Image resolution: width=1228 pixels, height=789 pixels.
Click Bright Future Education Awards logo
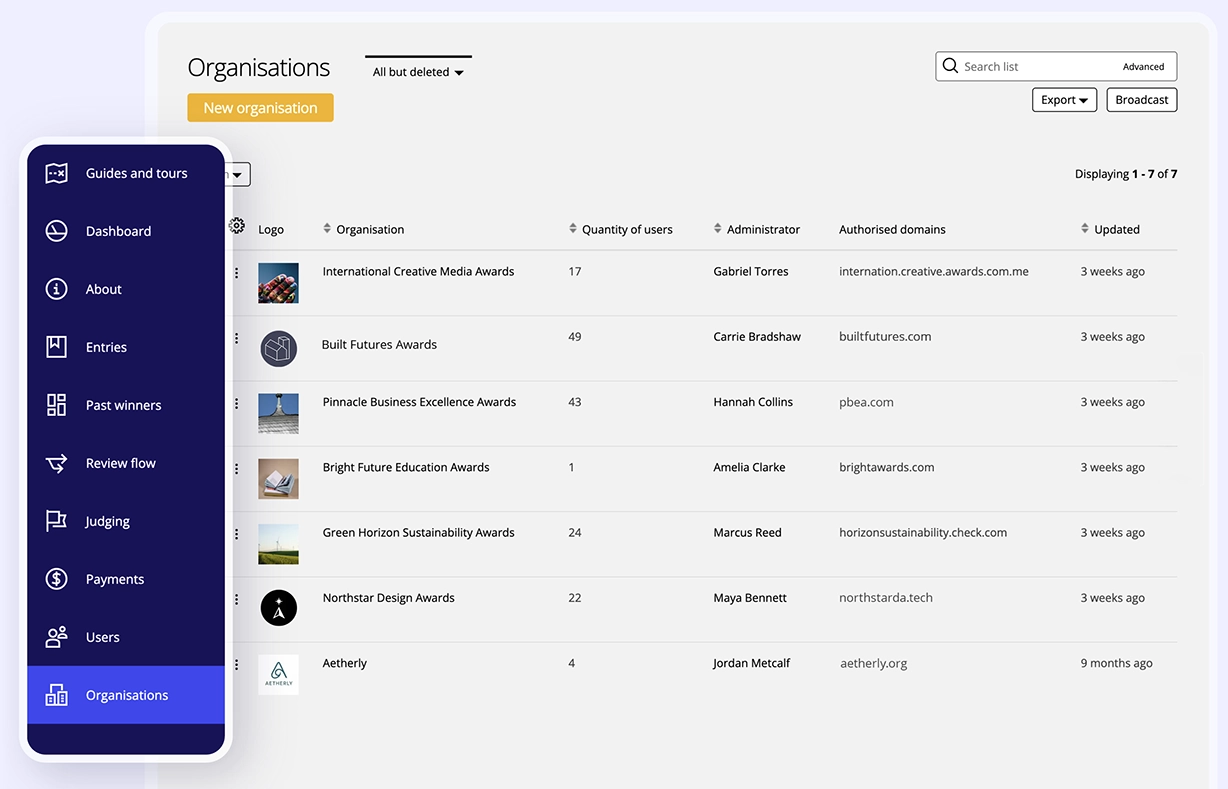pyautogui.click(x=278, y=479)
